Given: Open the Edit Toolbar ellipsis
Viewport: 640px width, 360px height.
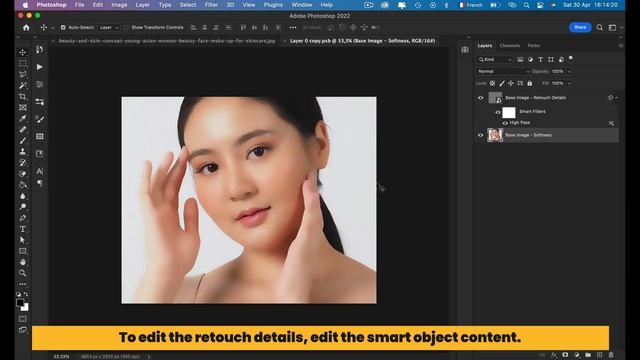Looking at the screenshot, I should [x=23, y=284].
